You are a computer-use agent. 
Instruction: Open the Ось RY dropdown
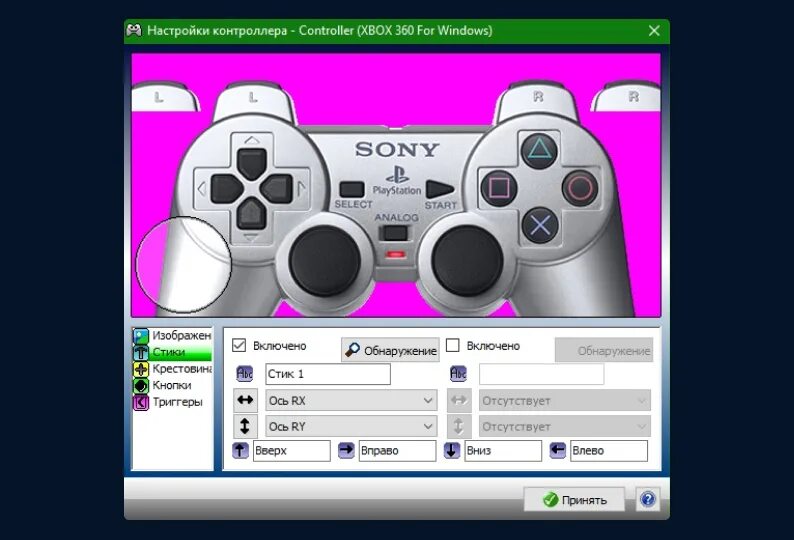coord(351,426)
